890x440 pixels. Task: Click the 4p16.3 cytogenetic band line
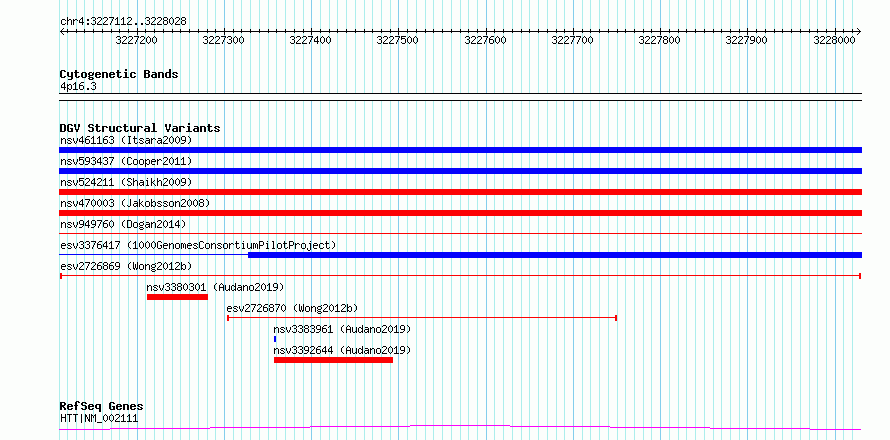coord(460,97)
